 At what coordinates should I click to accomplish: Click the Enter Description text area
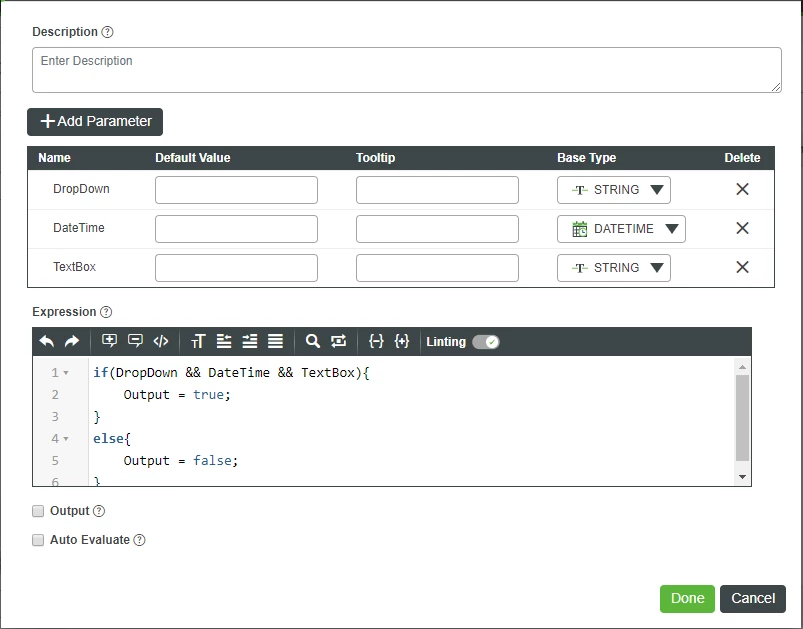407,70
